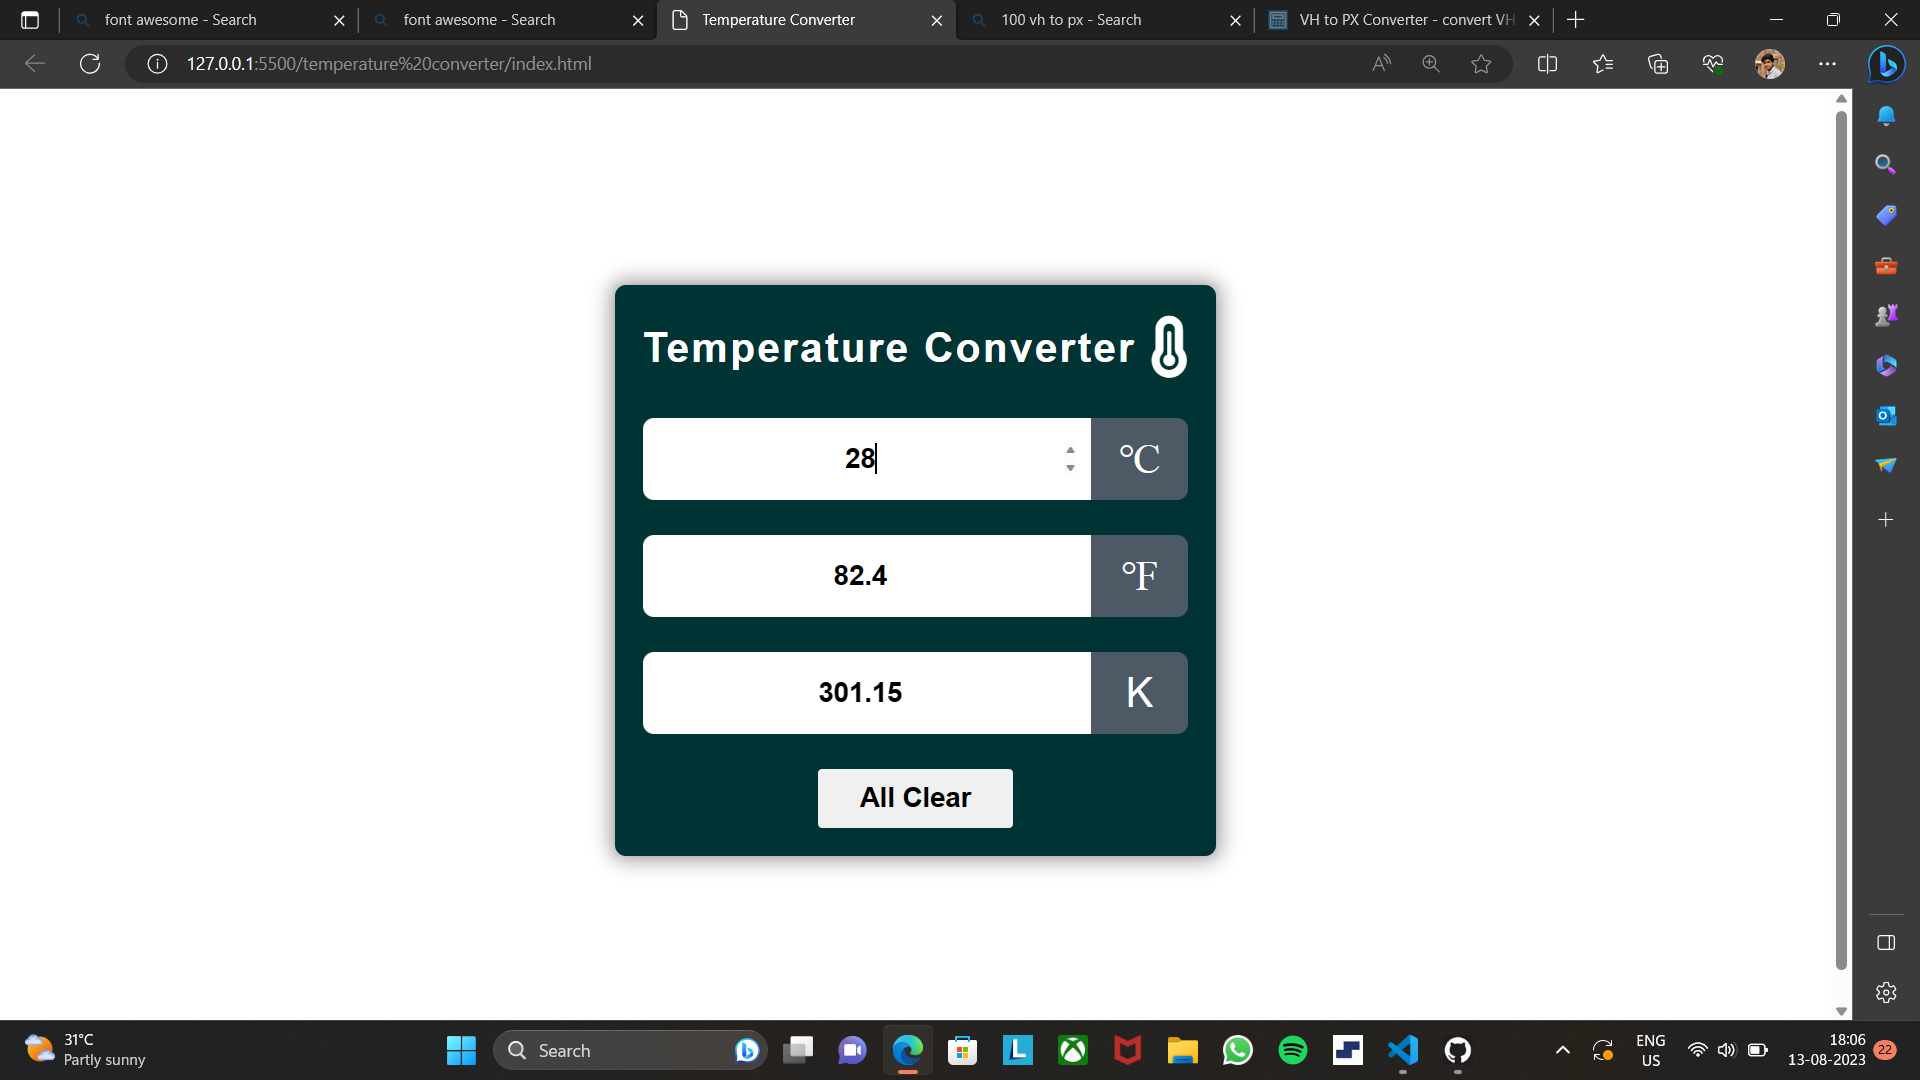Open the Bing Copilot sidebar

coord(1888,64)
